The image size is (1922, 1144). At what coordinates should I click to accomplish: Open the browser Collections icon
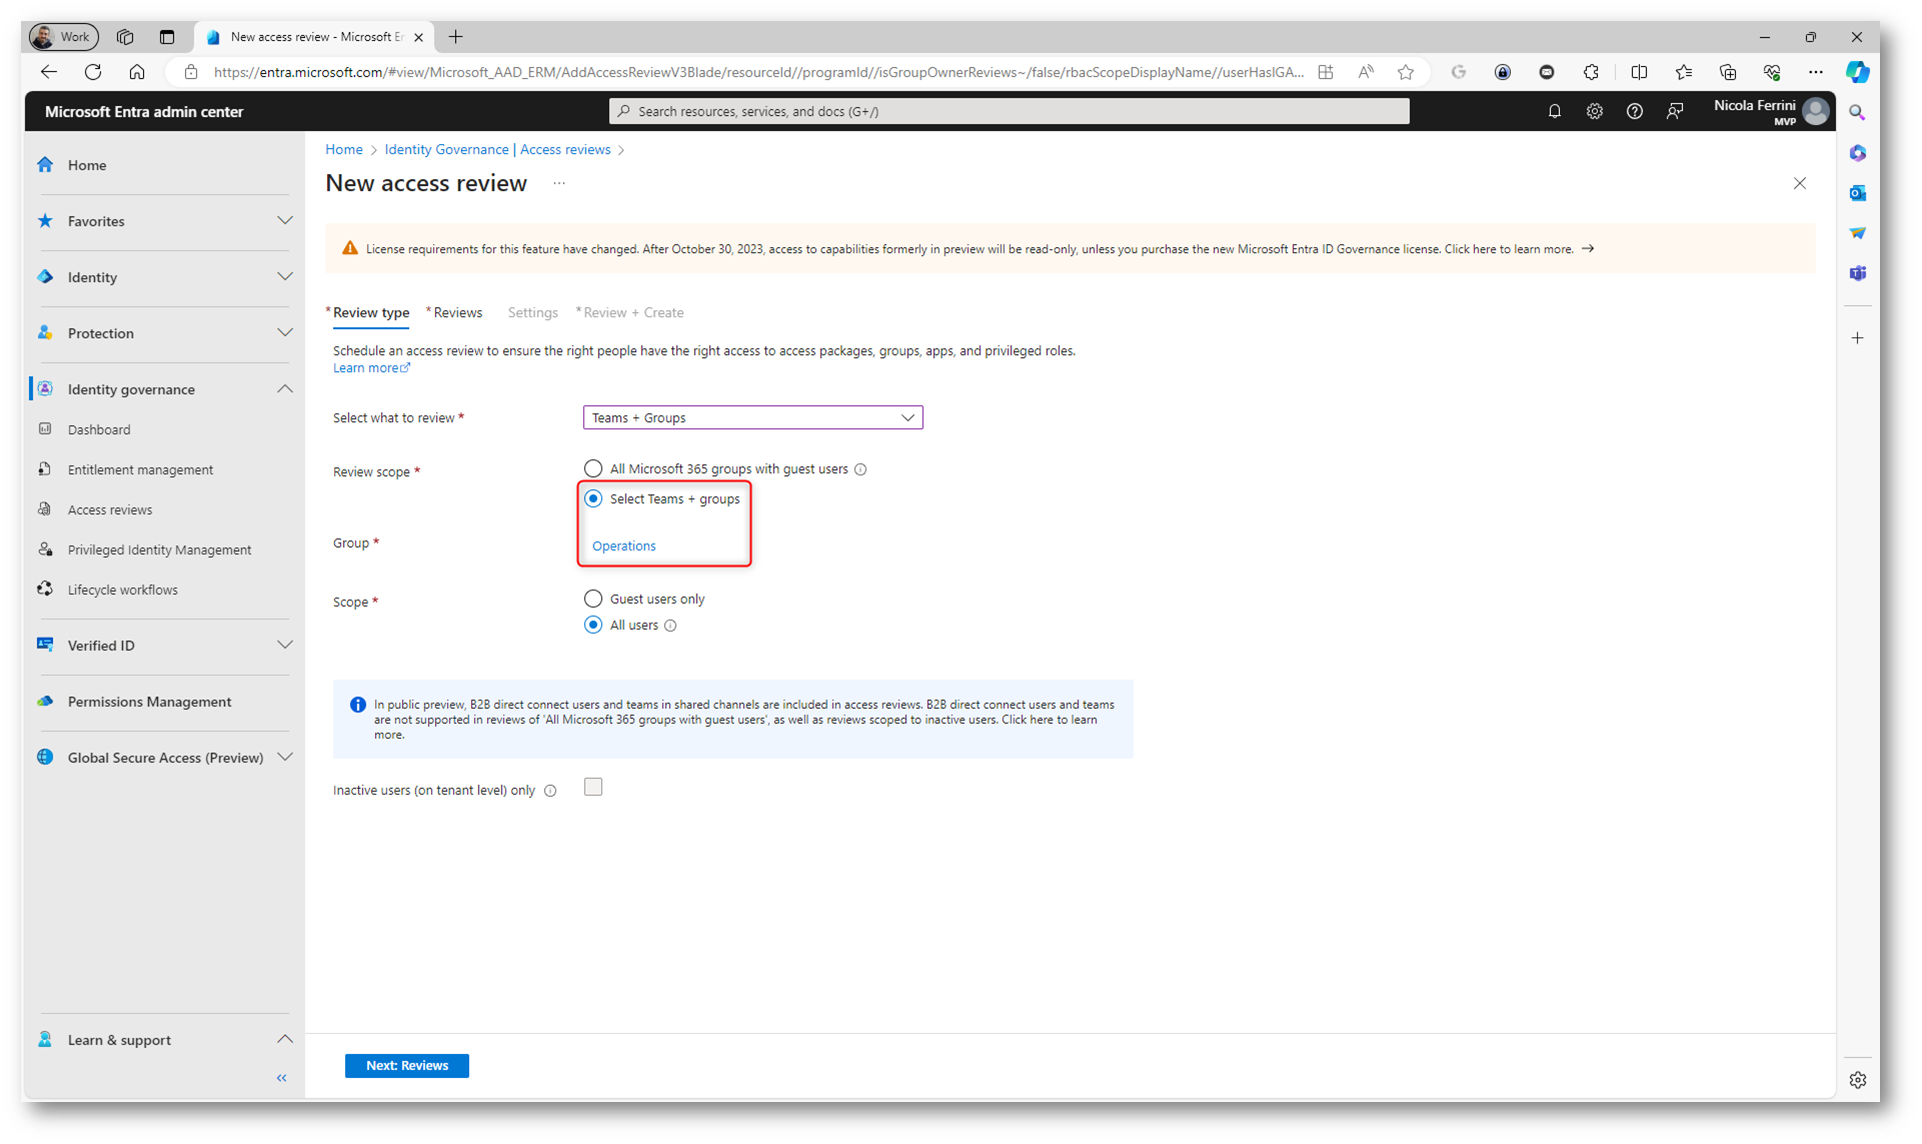point(1728,72)
